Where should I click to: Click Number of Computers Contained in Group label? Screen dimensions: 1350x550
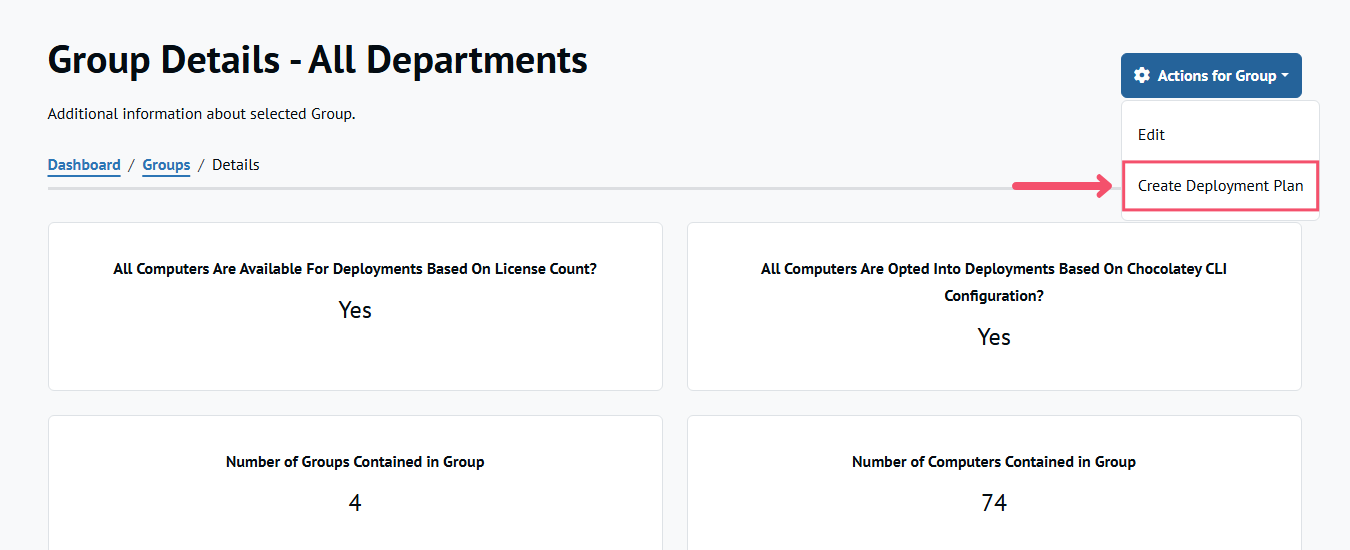pyautogui.click(x=994, y=462)
